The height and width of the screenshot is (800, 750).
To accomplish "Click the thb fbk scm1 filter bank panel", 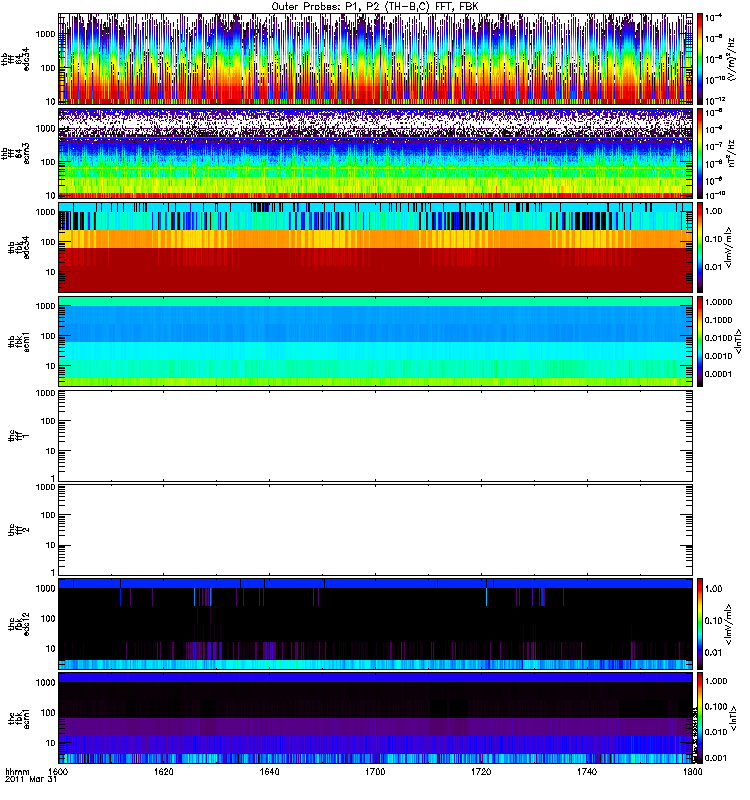I will [x=375, y=341].
